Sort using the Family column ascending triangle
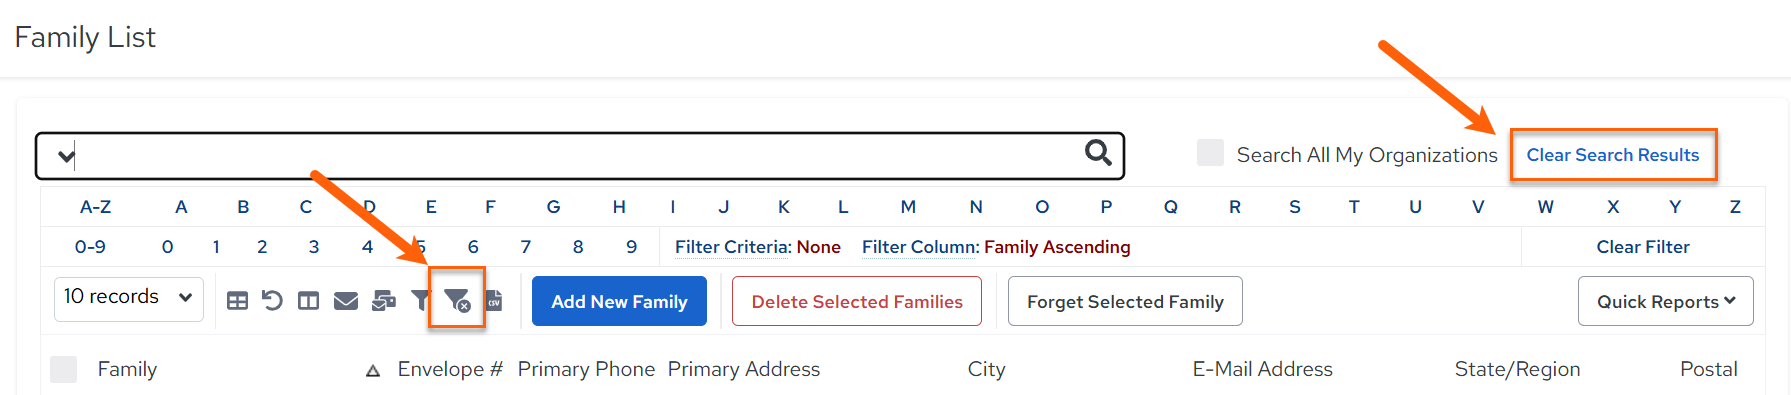1791x395 pixels. click(x=373, y=371)
